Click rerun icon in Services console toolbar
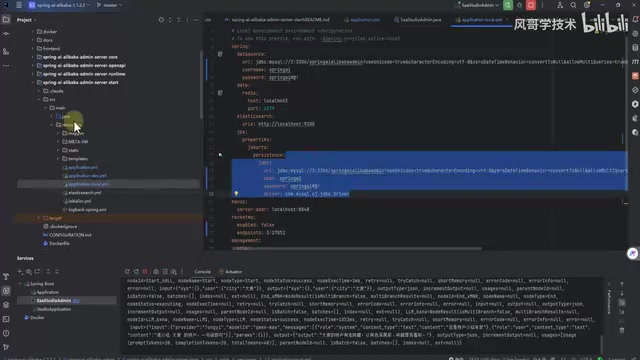 (127, 272)
